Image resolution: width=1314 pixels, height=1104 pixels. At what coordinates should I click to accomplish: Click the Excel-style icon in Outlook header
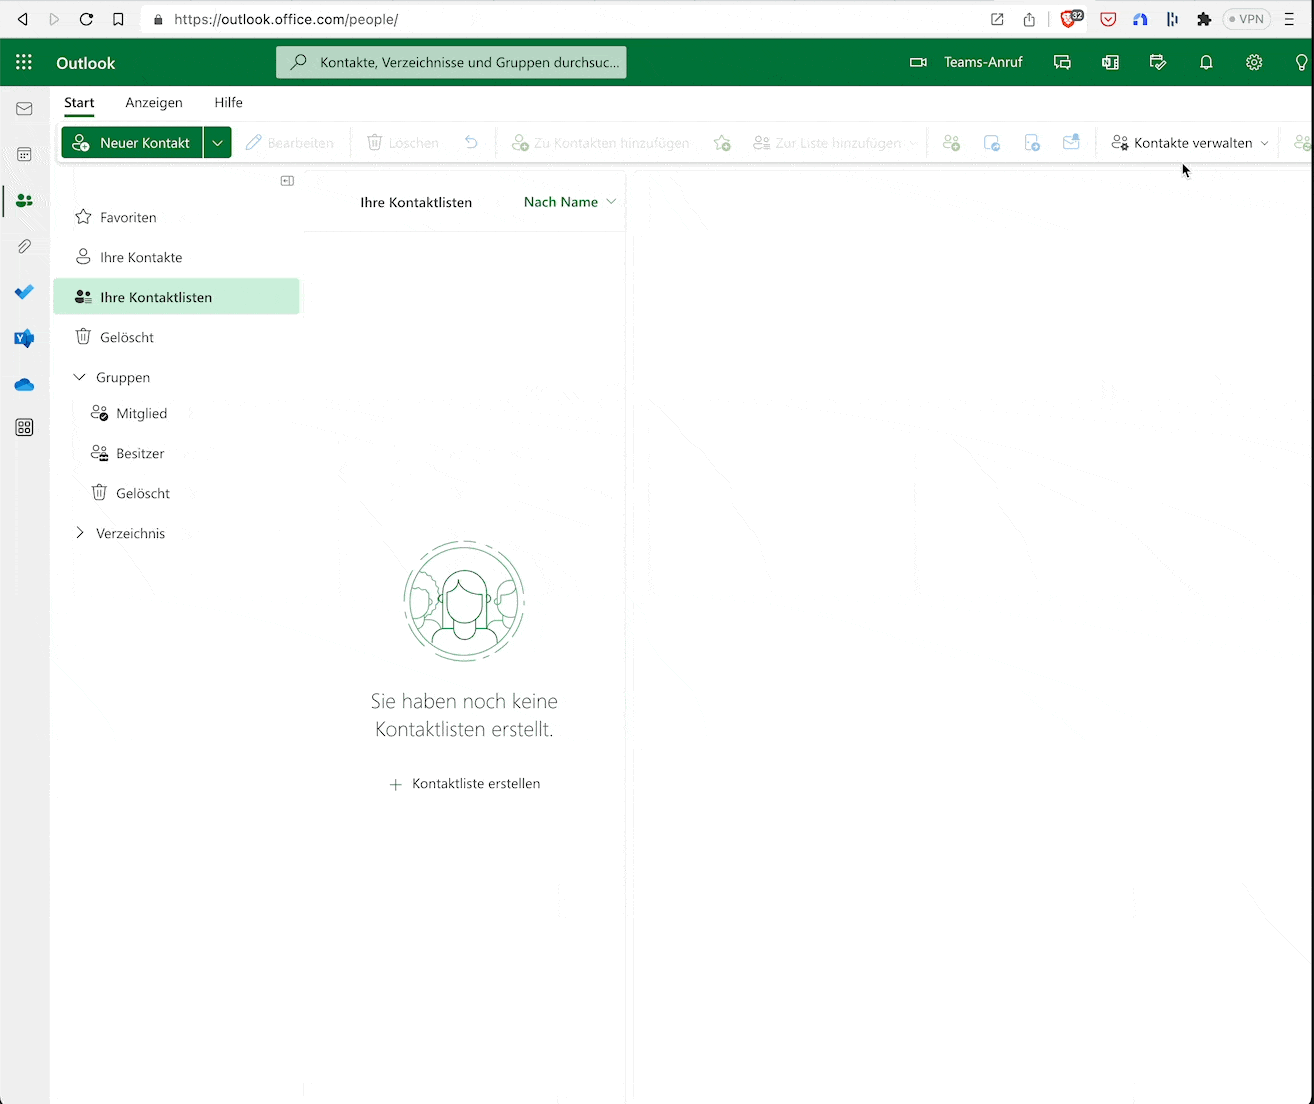(x=1110, y=63)
